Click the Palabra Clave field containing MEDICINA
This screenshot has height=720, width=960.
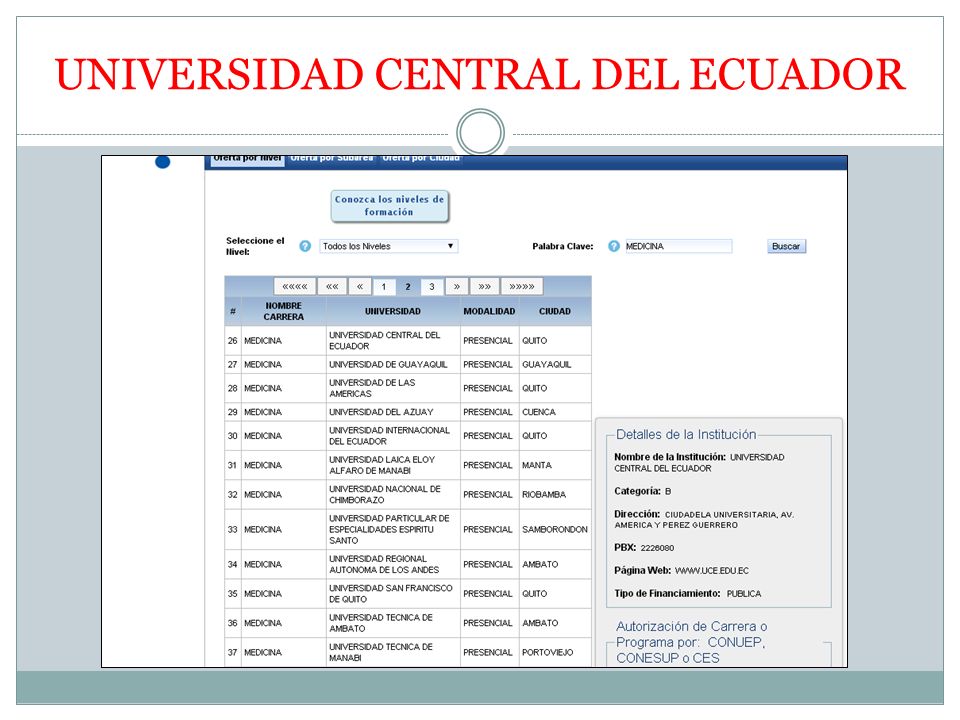pyautogui.click(x=678, y=246)
